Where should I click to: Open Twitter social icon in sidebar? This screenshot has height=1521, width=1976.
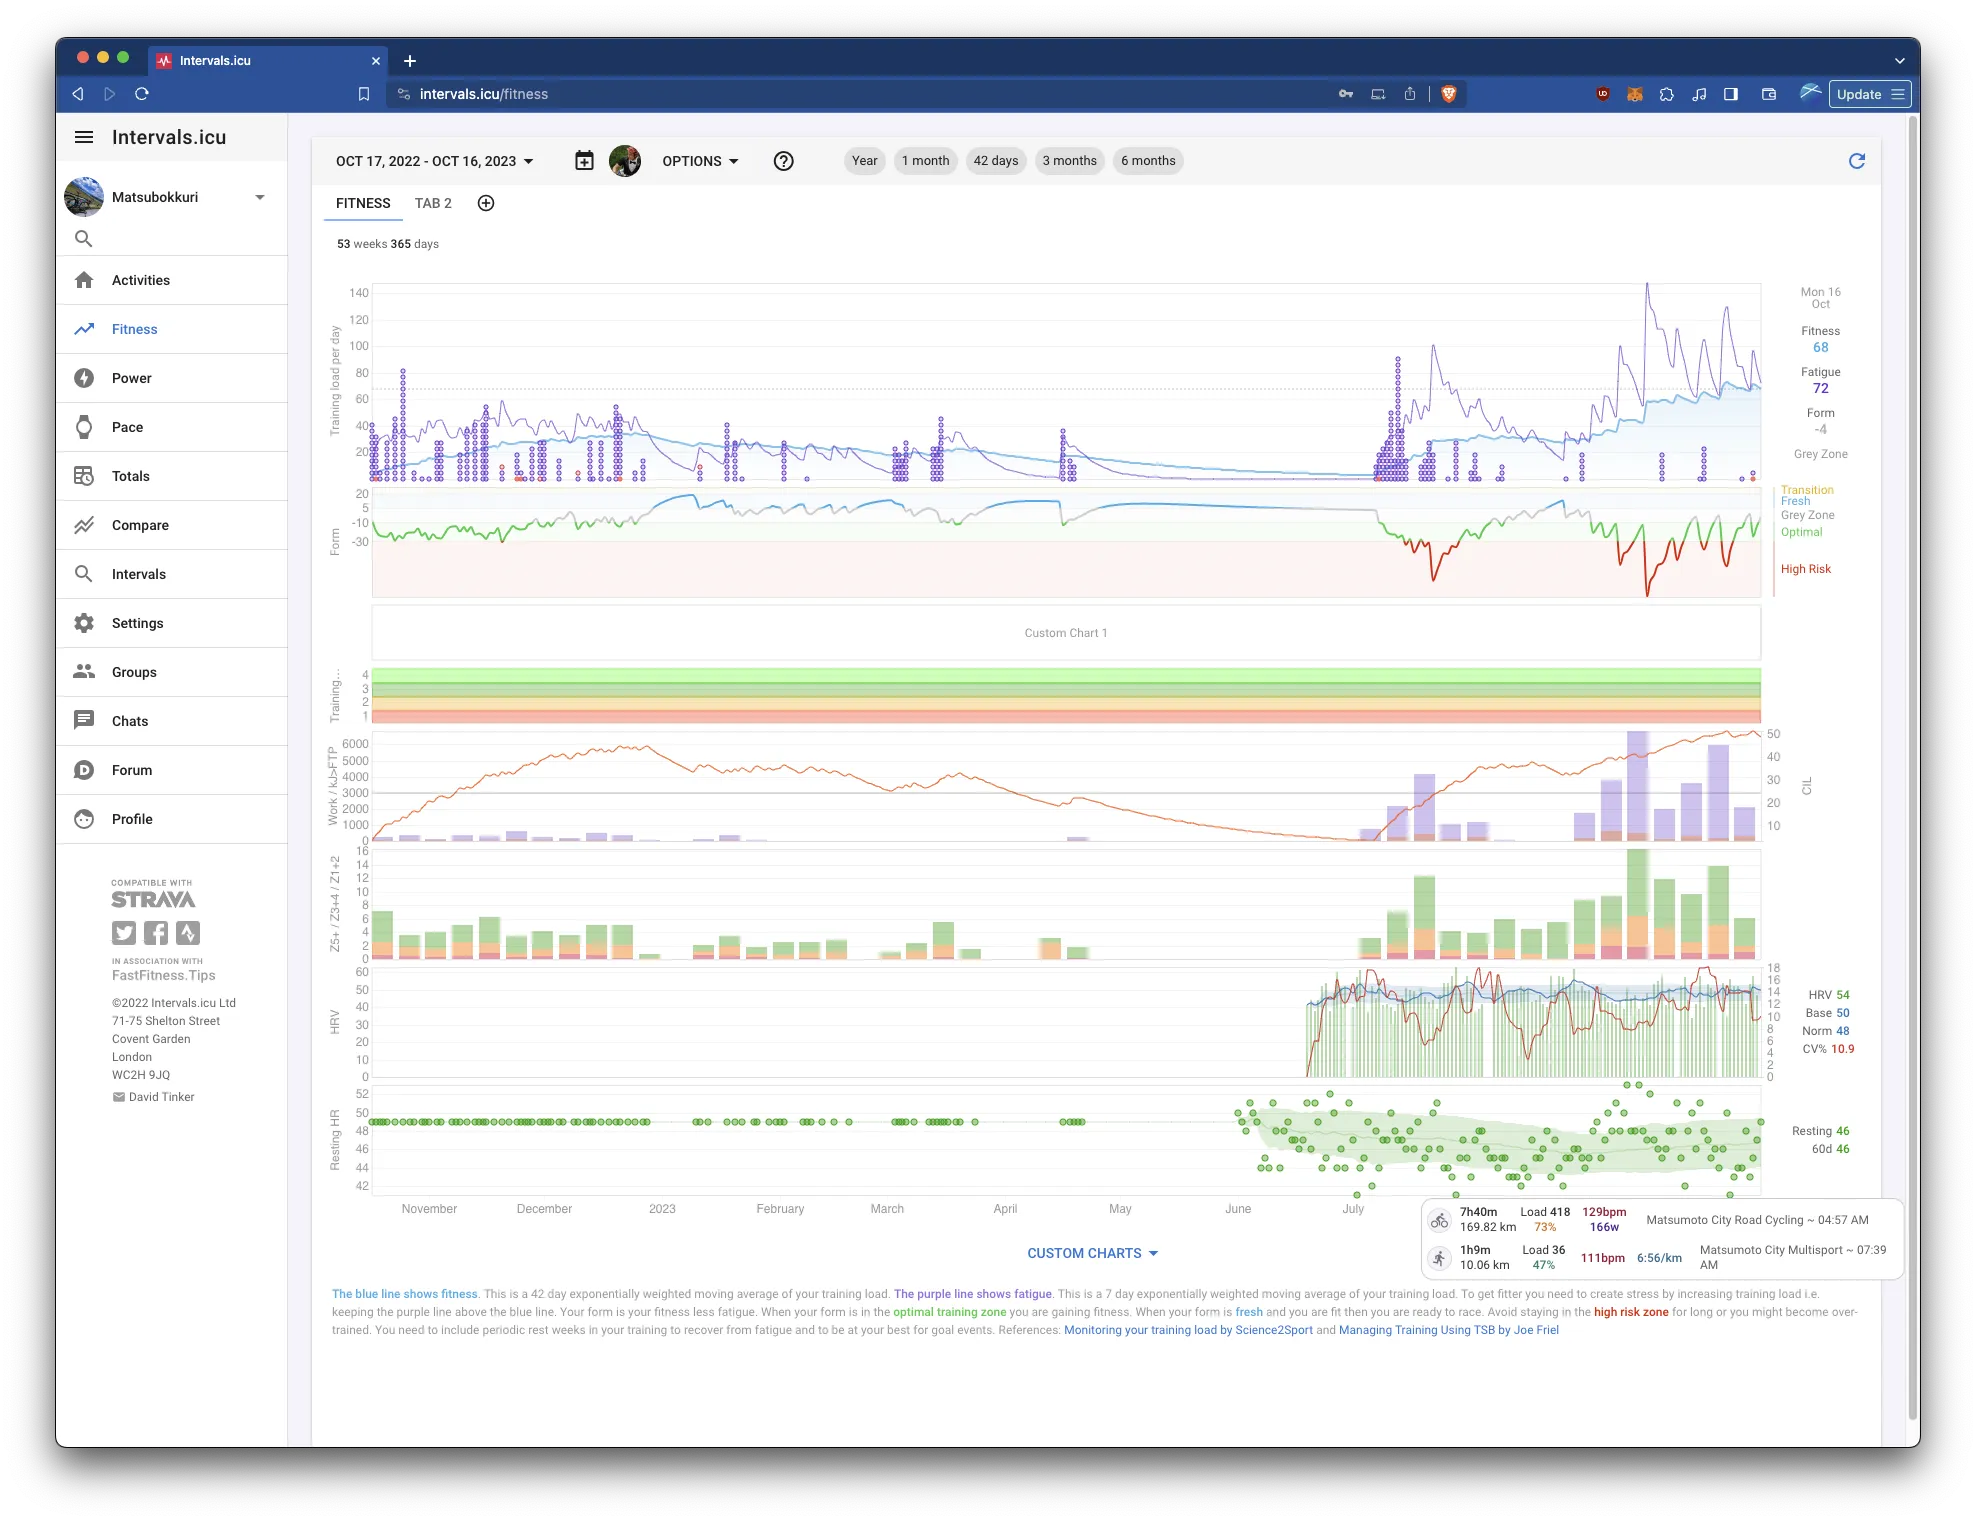tap(123, 933)
